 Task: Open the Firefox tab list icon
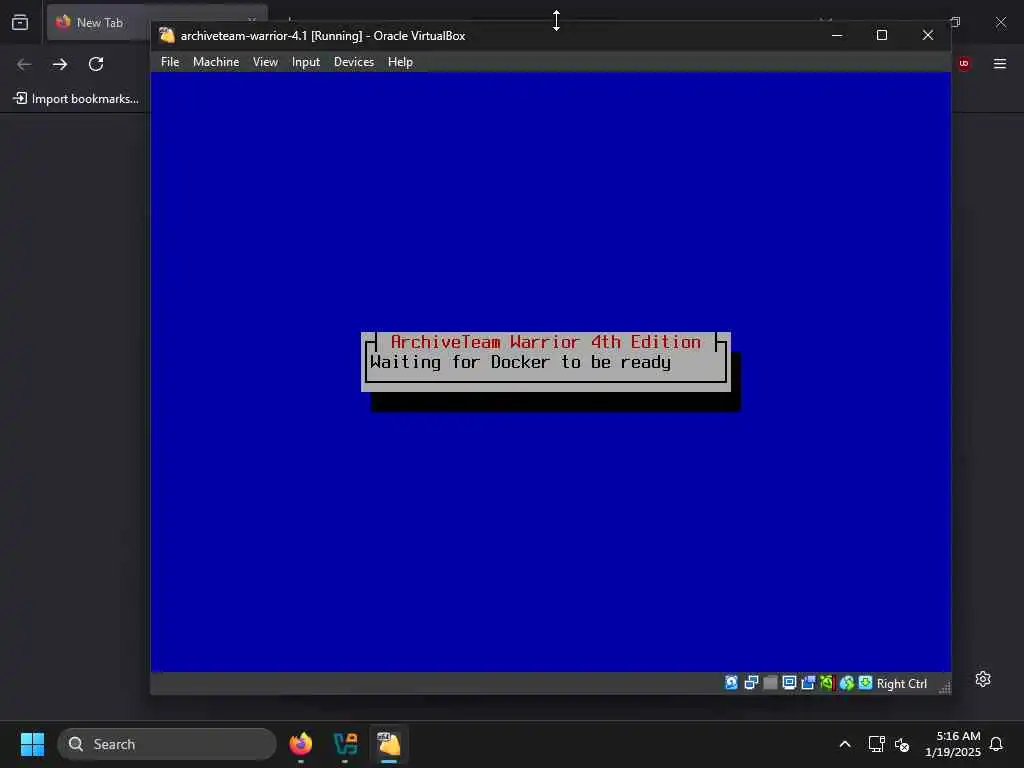(x=20, y=22)
